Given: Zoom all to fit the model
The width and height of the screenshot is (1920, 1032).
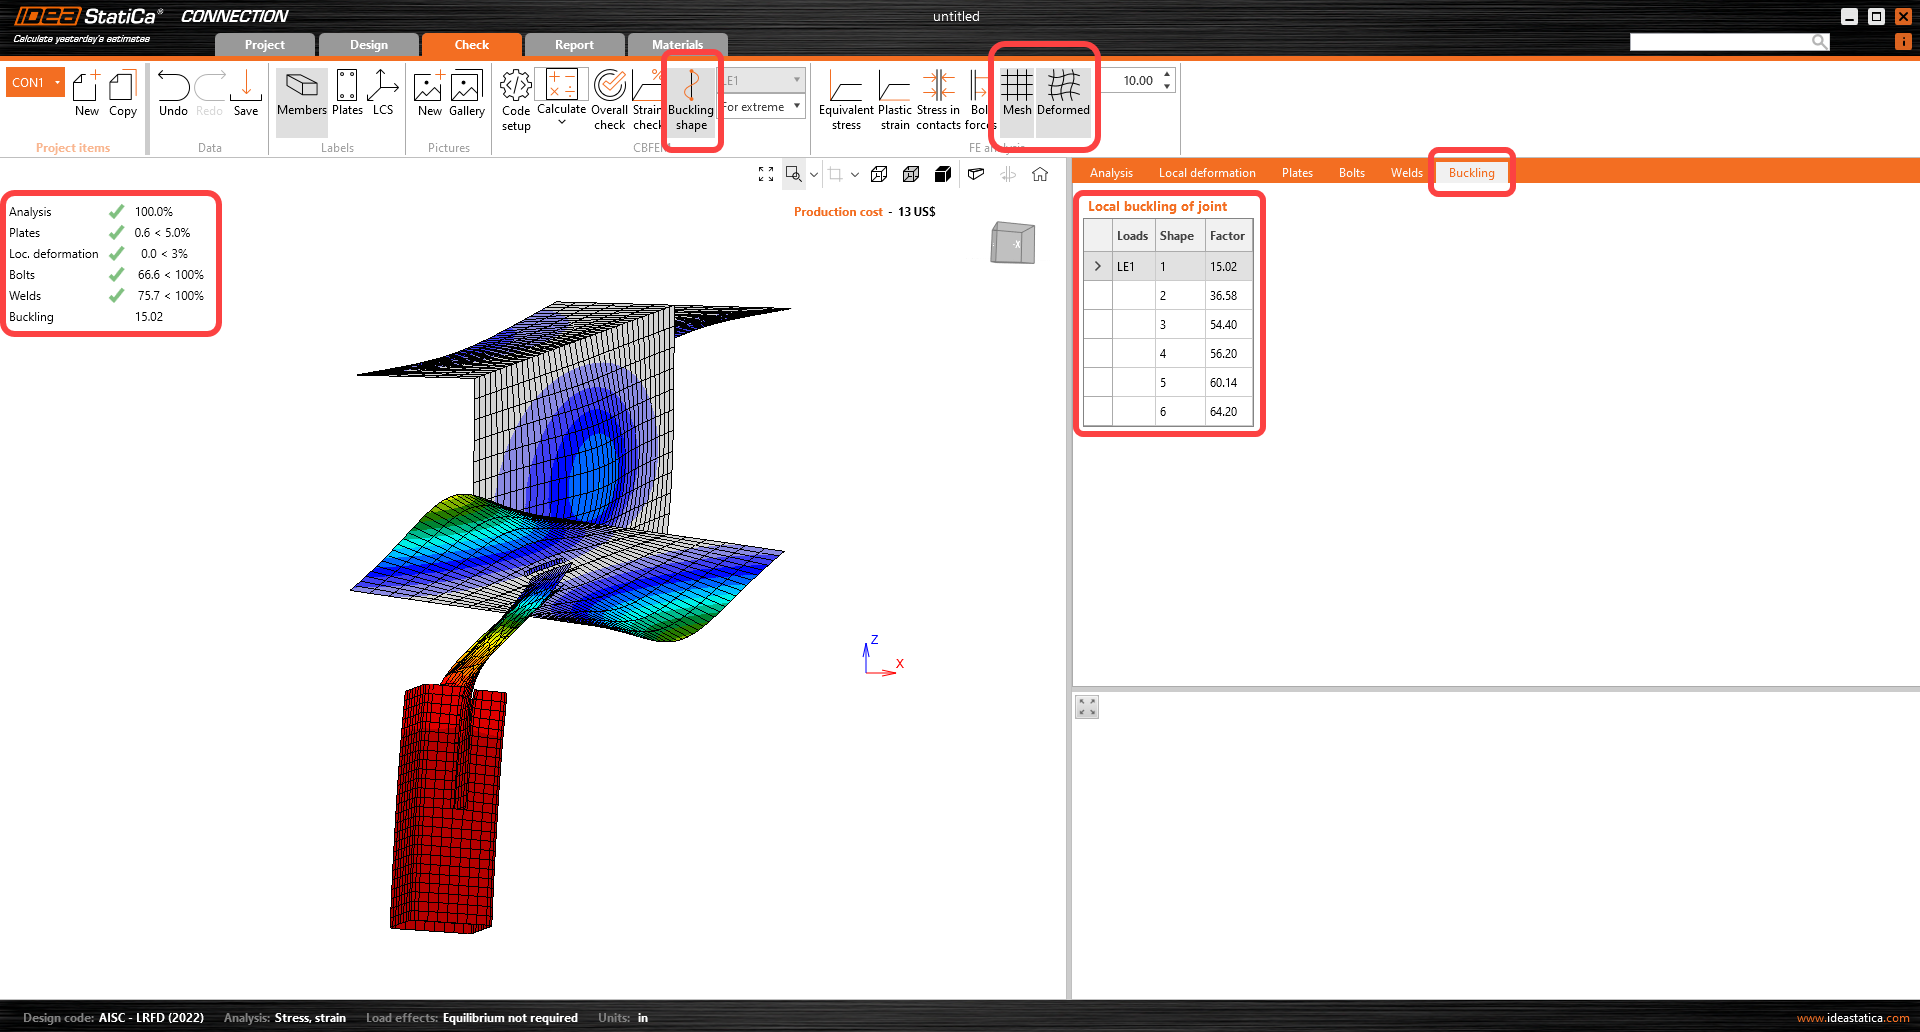Looking at the screenshot, I should click(766, 174).
